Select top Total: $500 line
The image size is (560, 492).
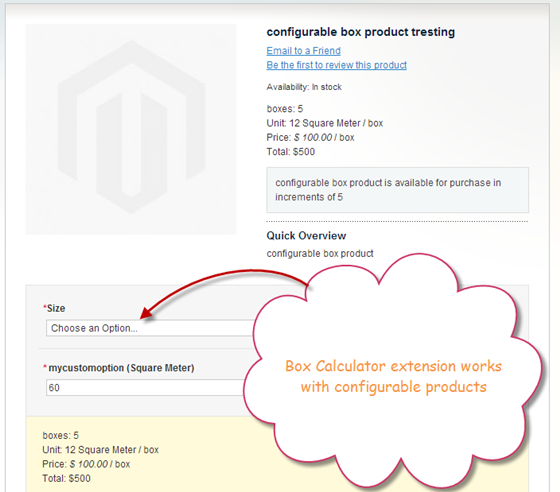click(x=291, y=152)
